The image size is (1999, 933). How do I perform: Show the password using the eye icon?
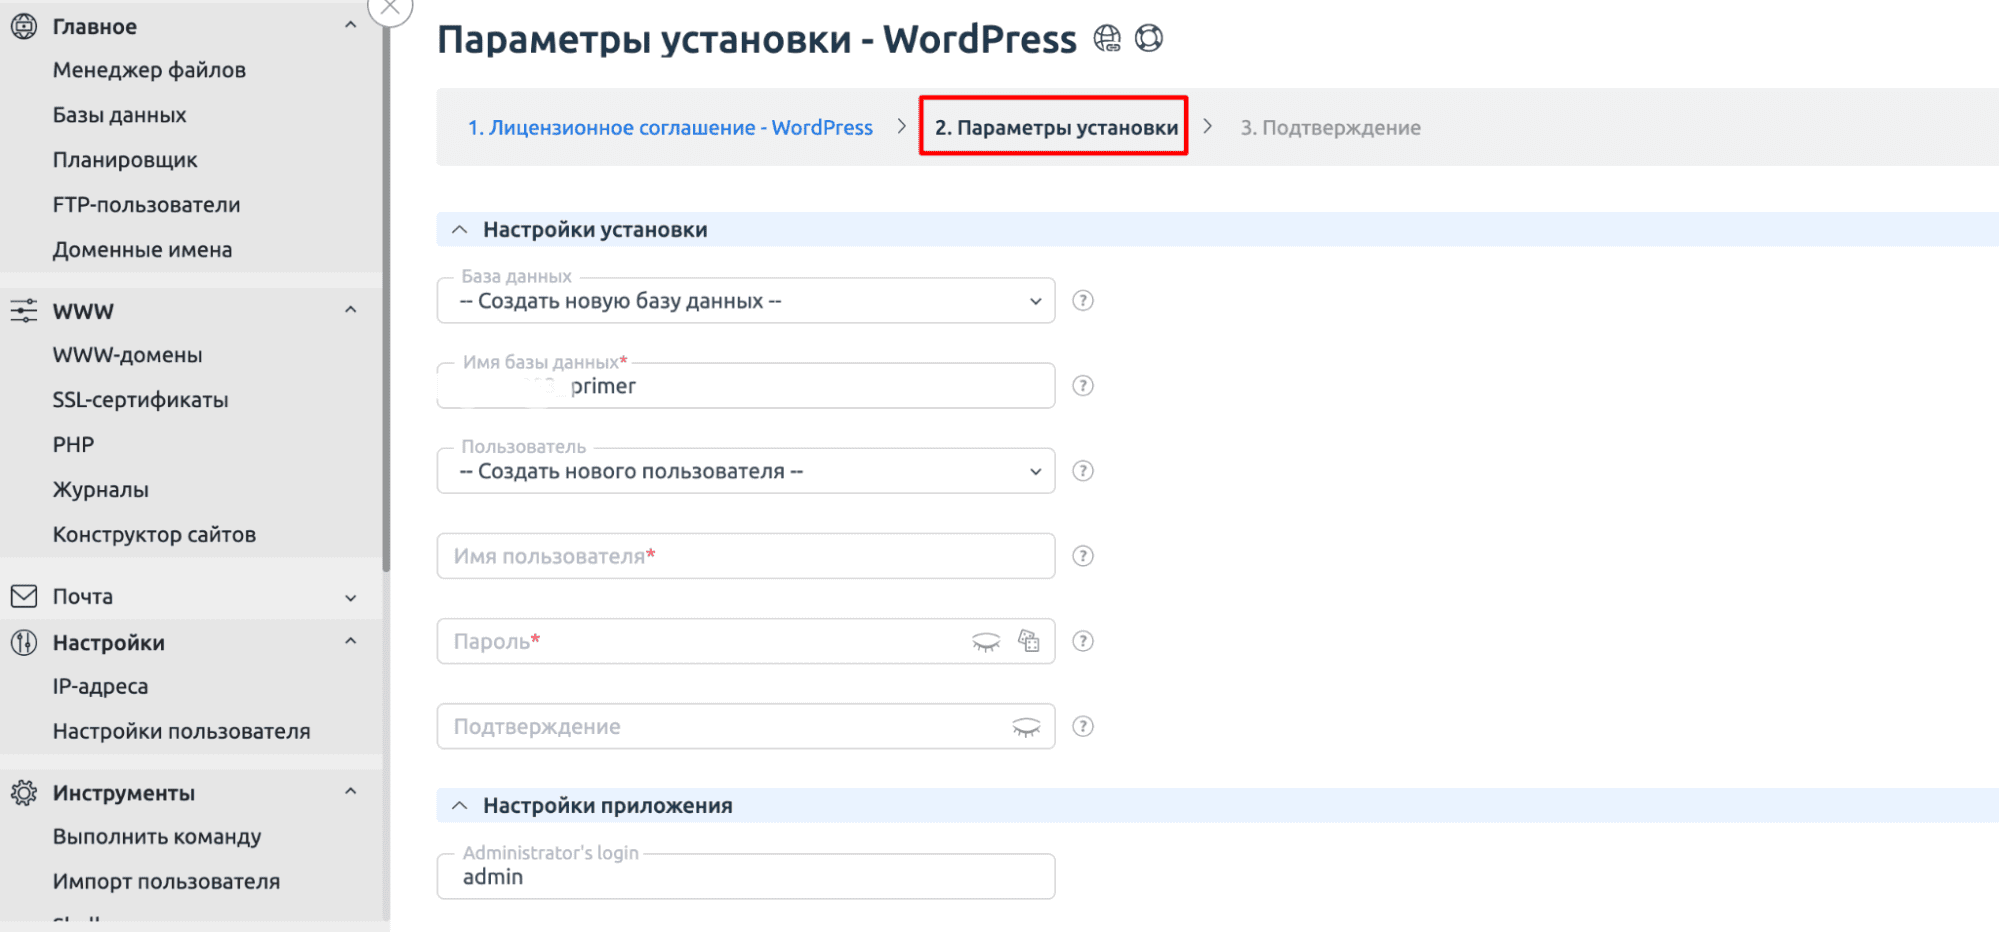[986, 643]
